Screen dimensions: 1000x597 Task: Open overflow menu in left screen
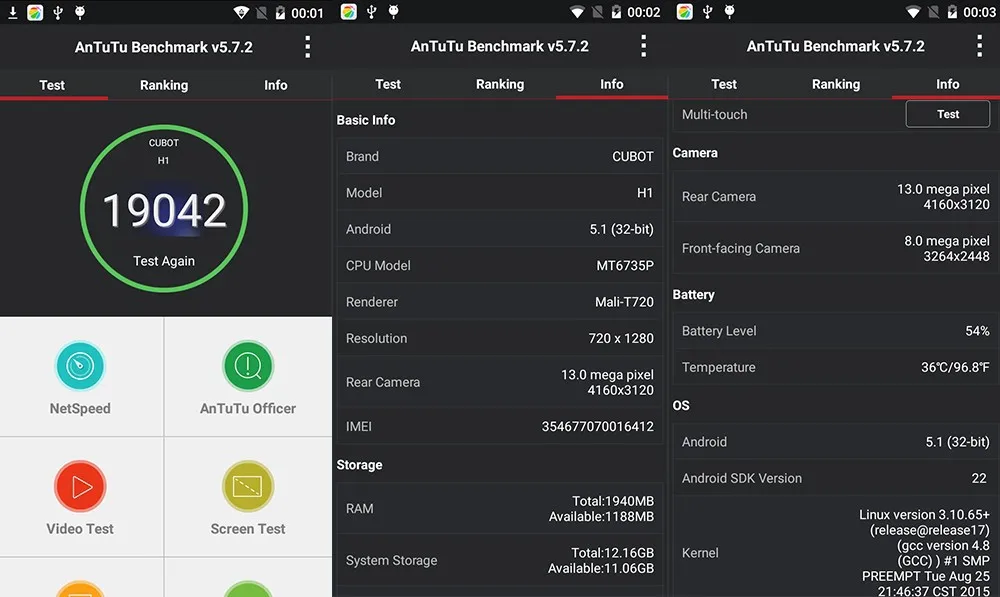pos(307,47)
